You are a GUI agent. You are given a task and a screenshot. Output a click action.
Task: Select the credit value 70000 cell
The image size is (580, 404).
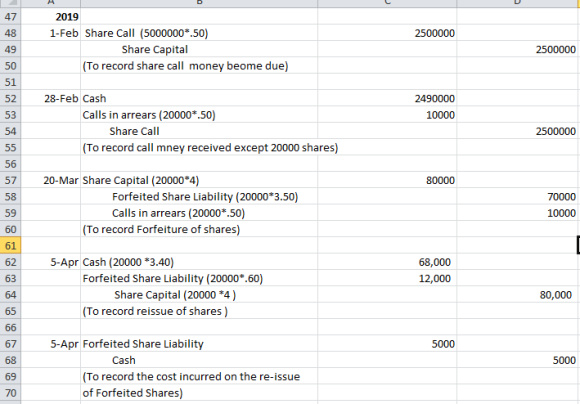518,196
